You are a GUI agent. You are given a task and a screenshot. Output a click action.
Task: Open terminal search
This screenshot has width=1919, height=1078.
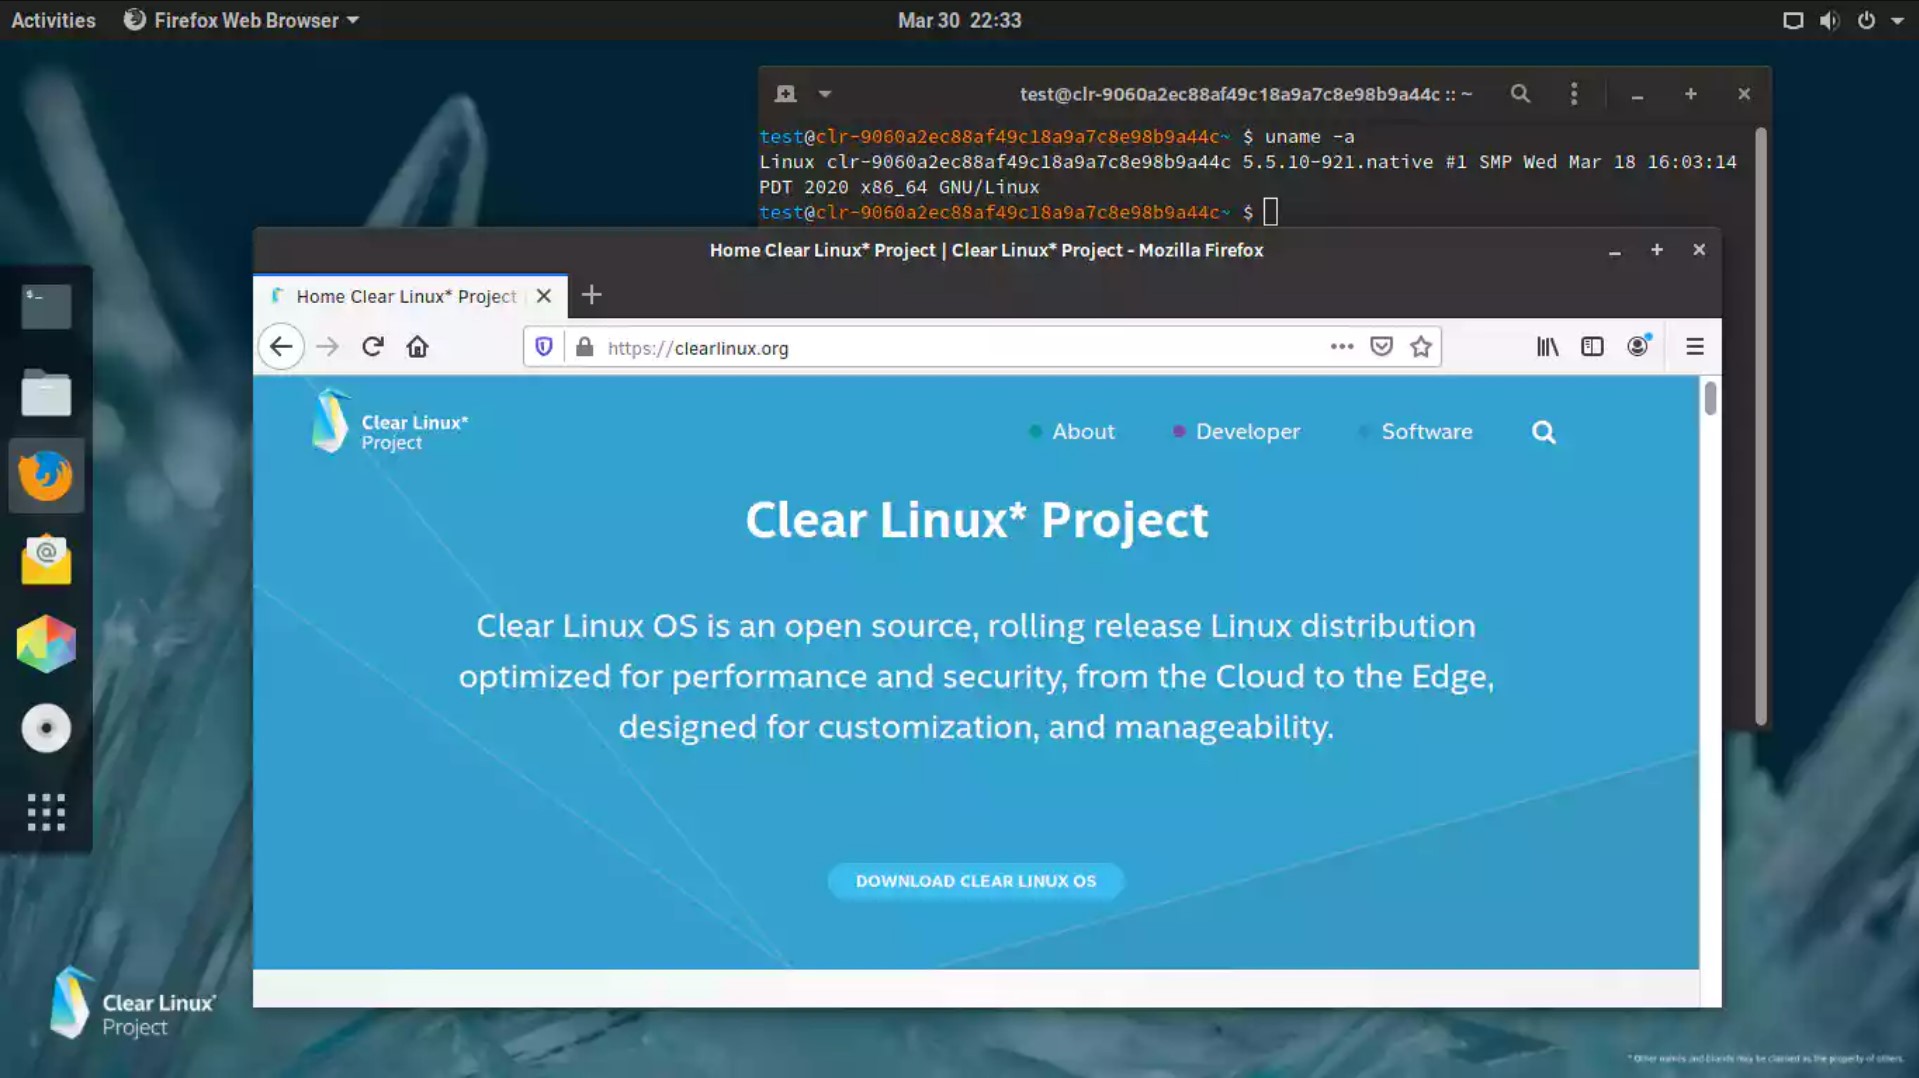tap(1520, 94)
